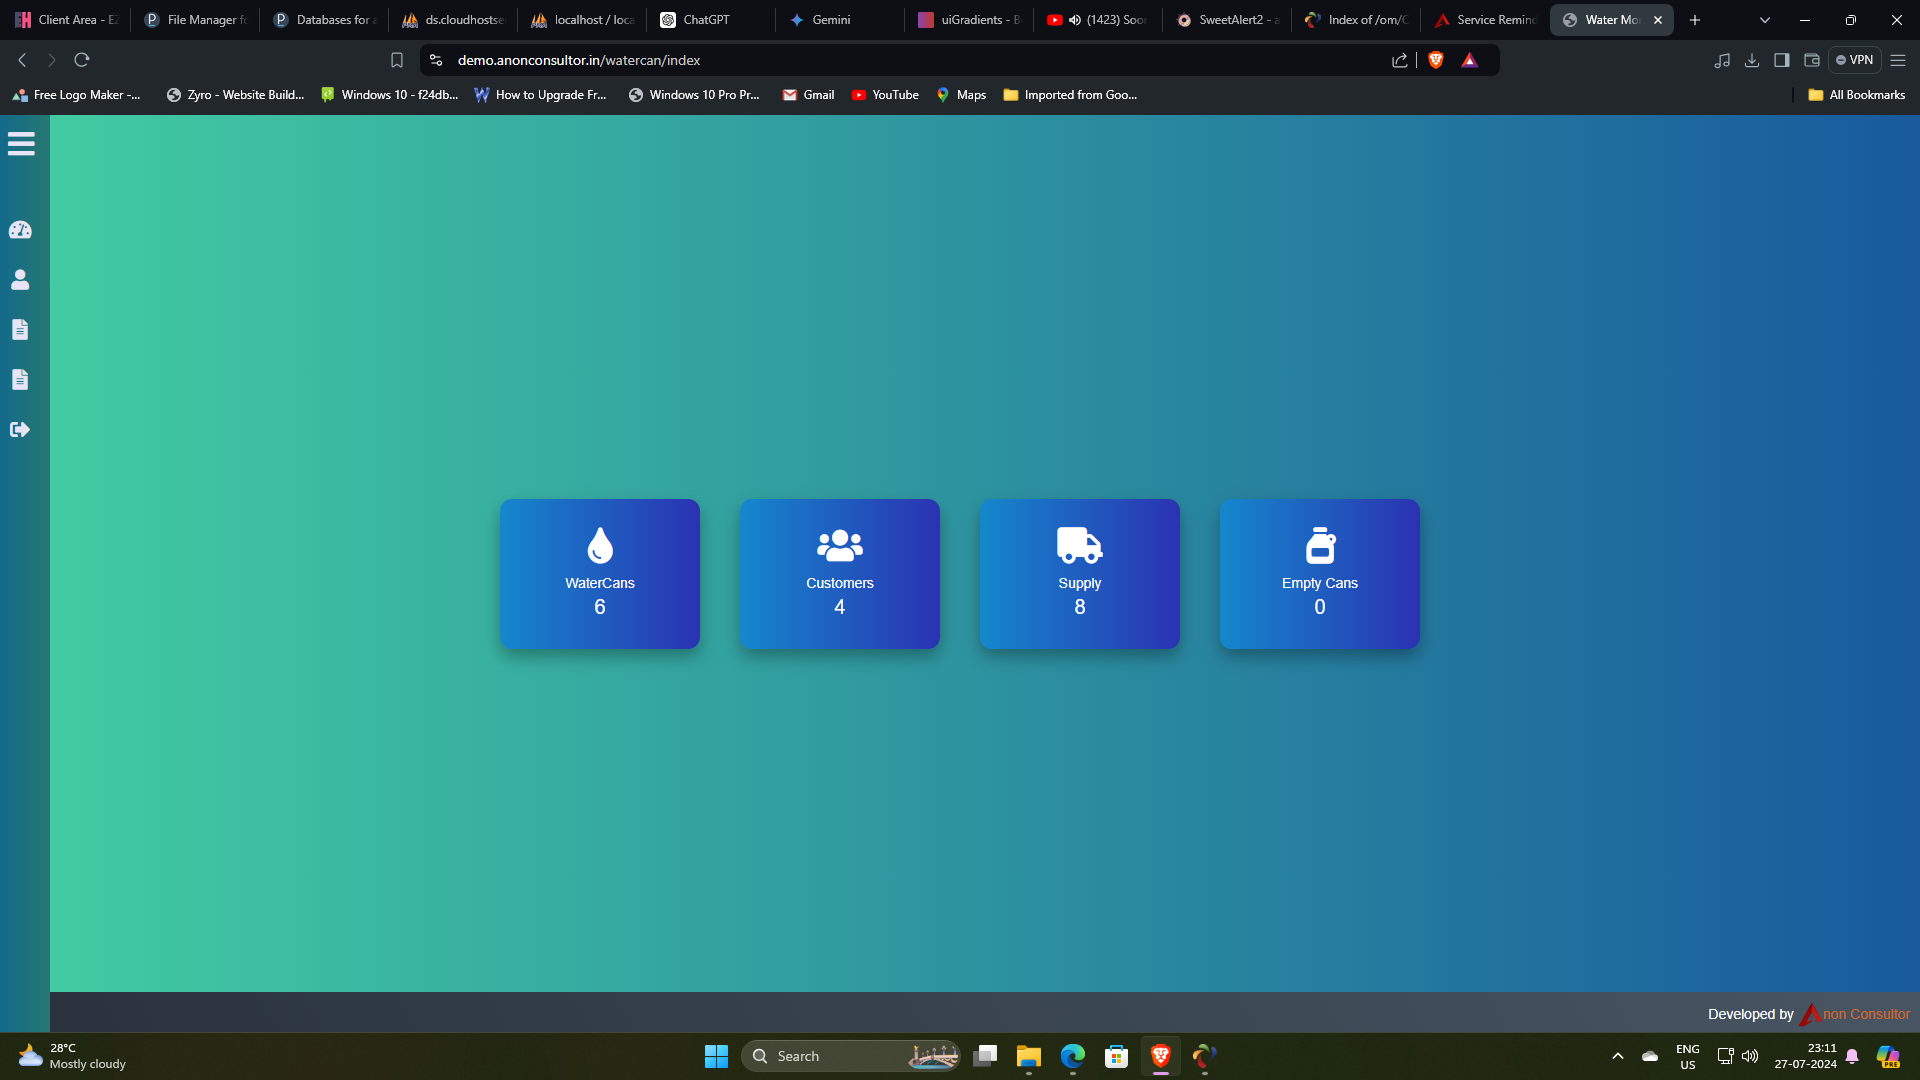Viewport: 1920px width, 1080px height.
Task: Share the current page
Action: 1399,60
